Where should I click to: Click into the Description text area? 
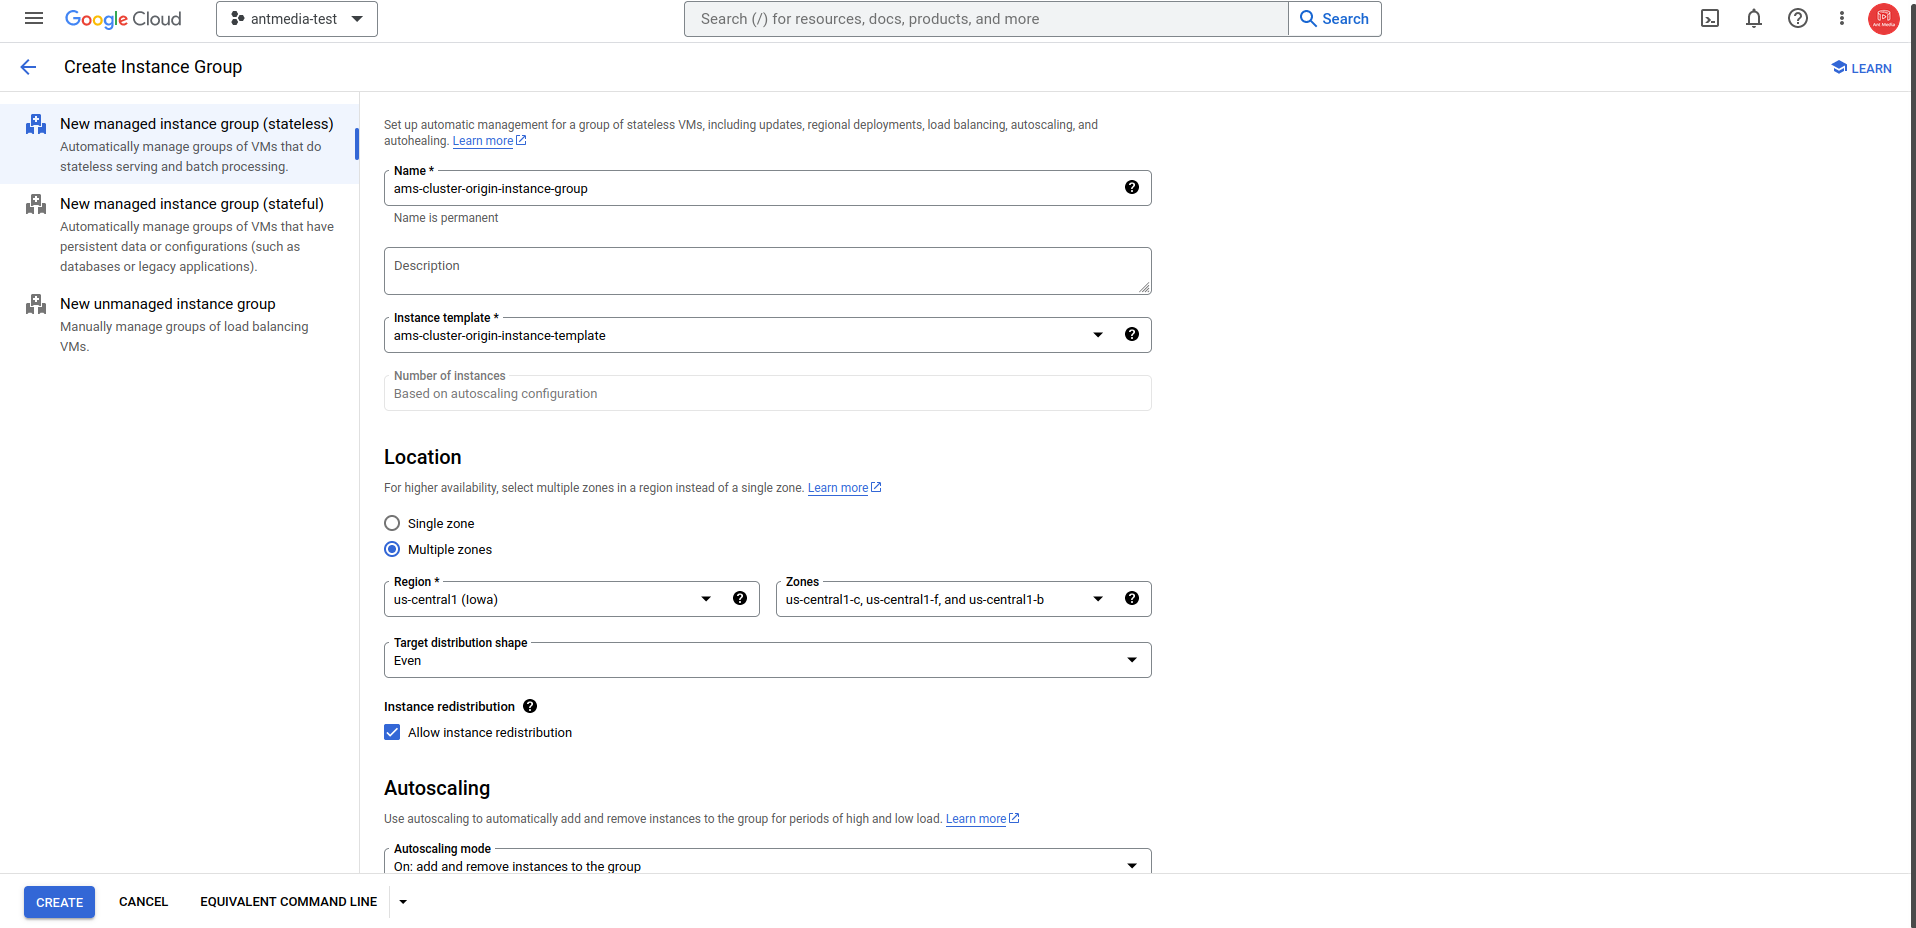767,271
